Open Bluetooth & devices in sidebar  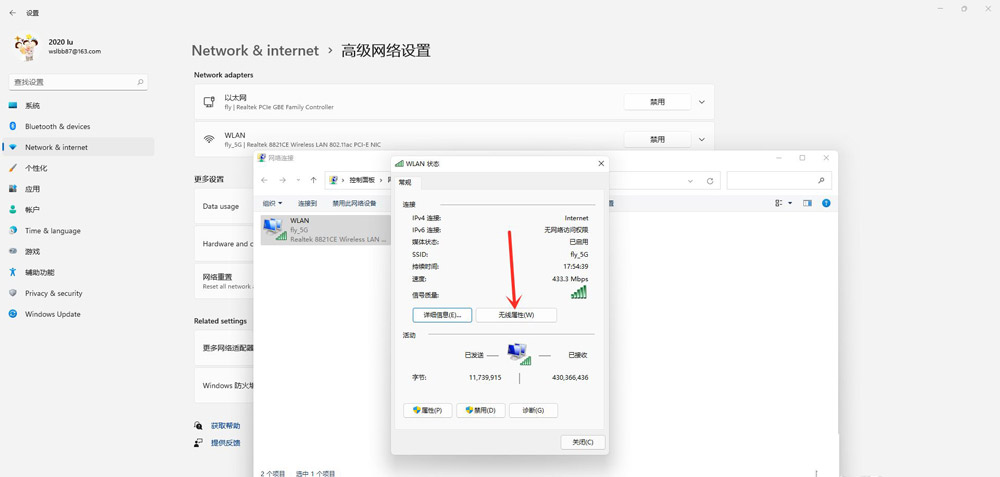tap(57, 126)
